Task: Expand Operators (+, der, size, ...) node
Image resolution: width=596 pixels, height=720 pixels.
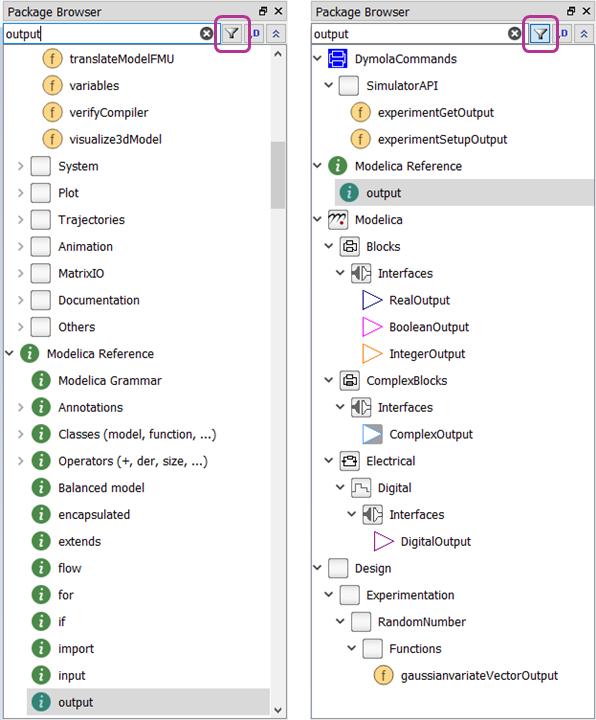Action: coord(20,461)
